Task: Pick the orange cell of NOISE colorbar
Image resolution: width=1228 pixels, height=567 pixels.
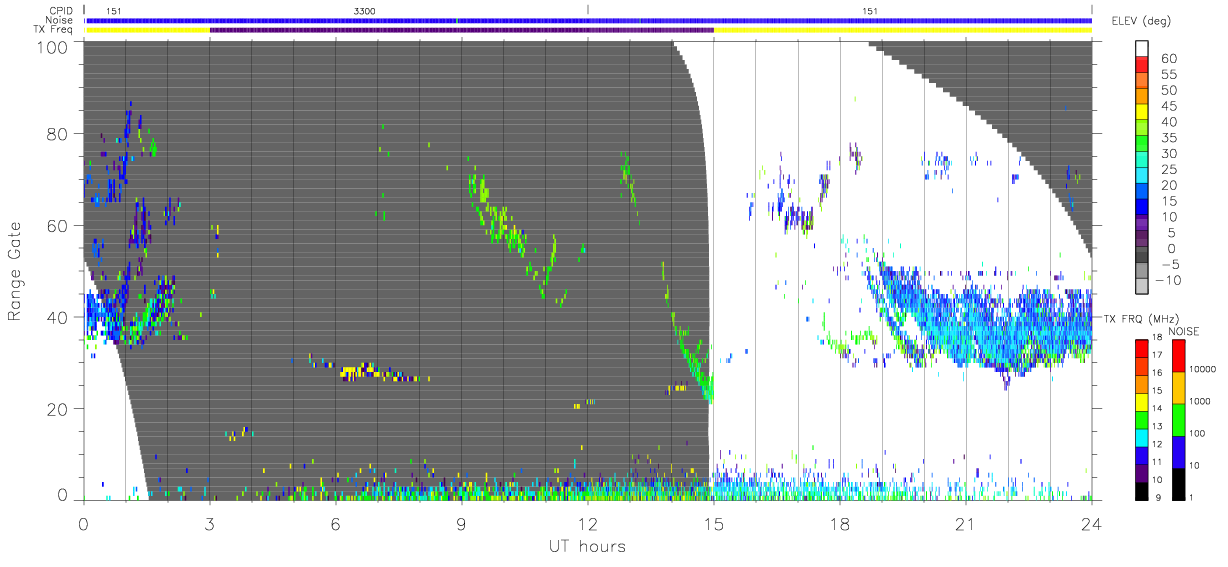Action: [1179, 387]
